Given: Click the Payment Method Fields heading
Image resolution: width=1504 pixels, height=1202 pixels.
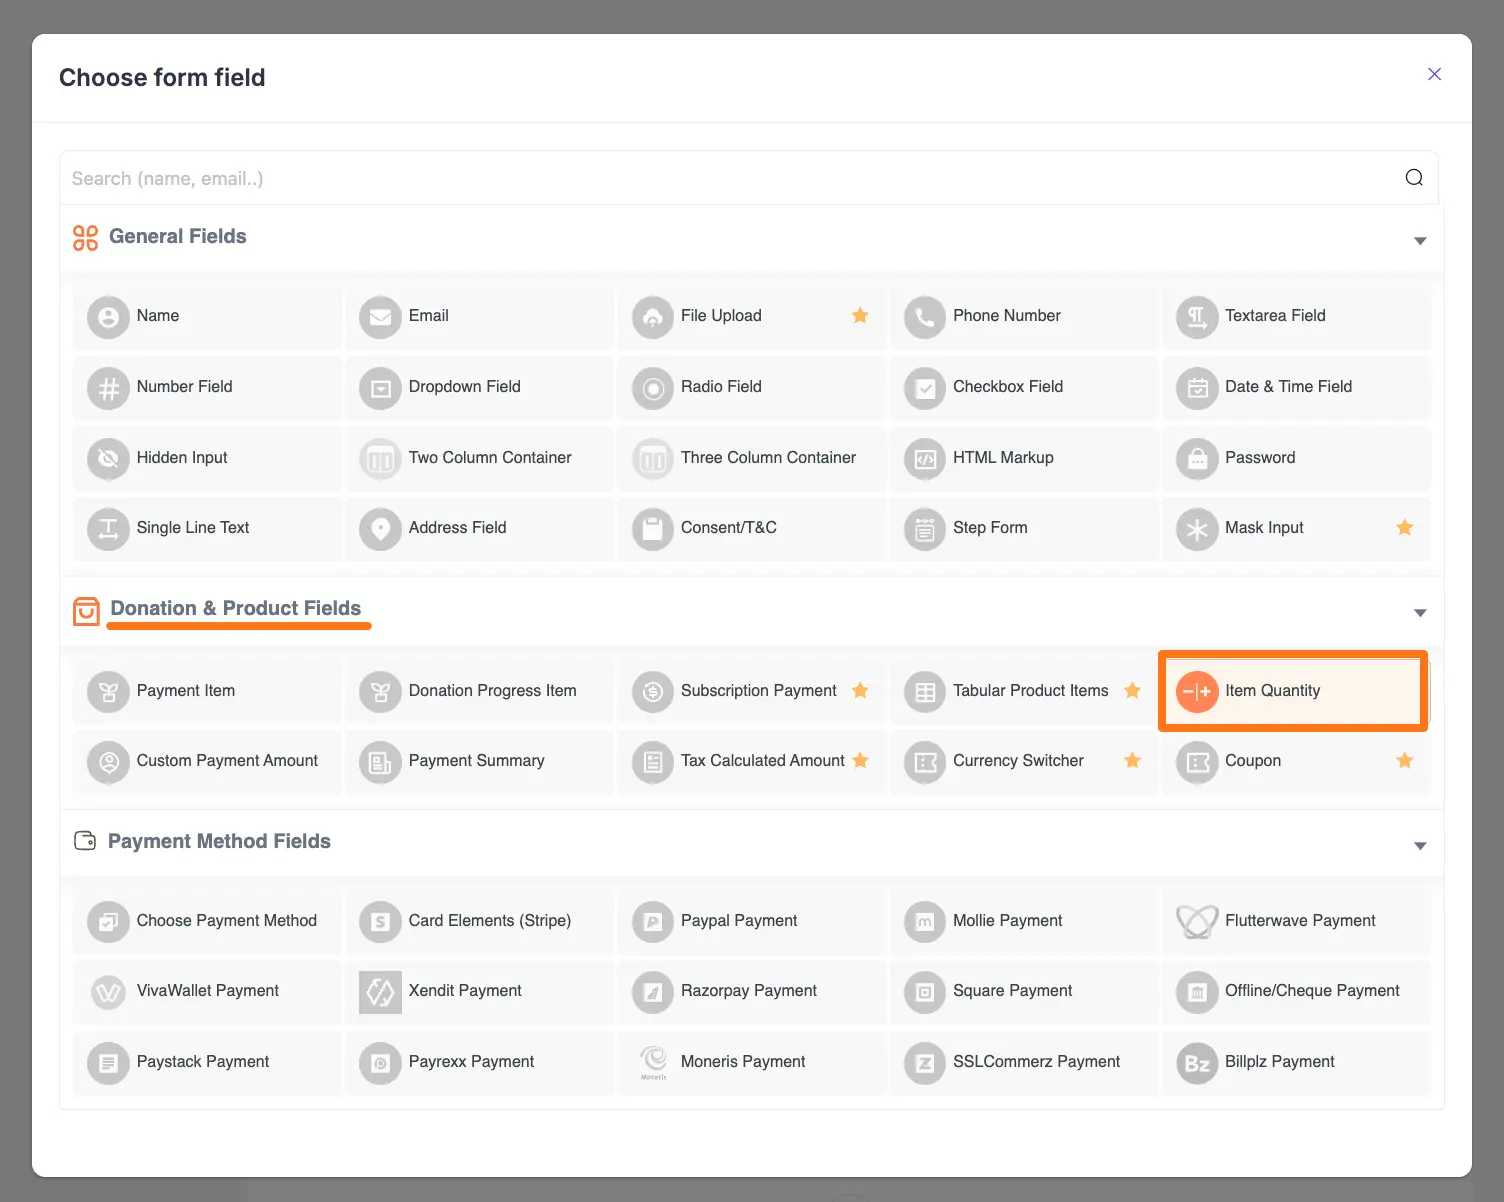Looking at the screenshot, I should pyautogui.click(x=218, y=841).
